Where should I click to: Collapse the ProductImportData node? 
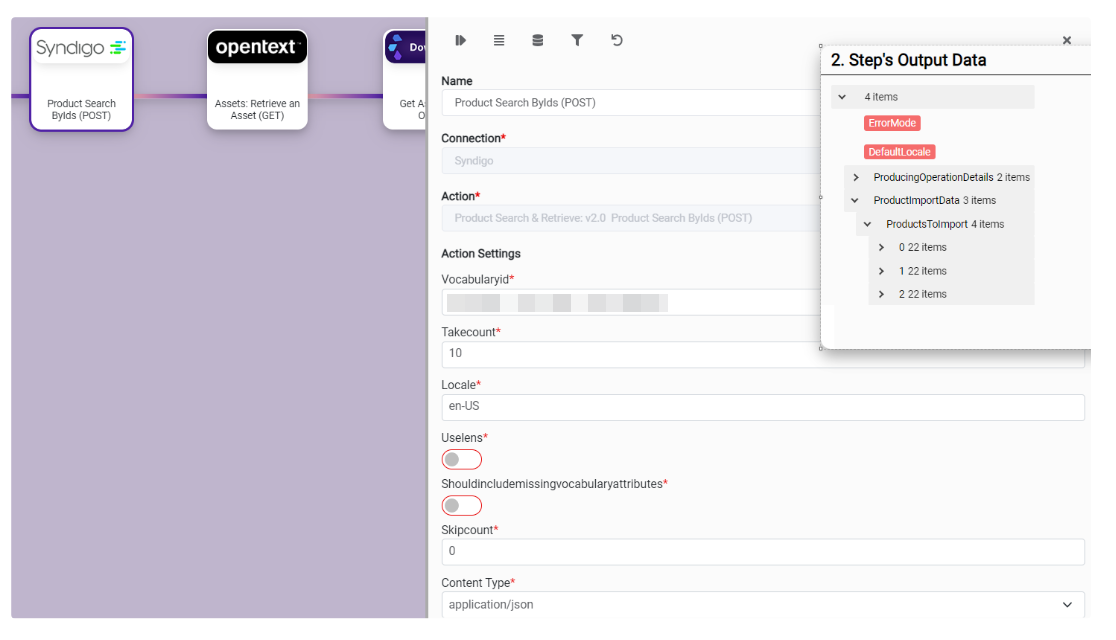tap(855, 200)
